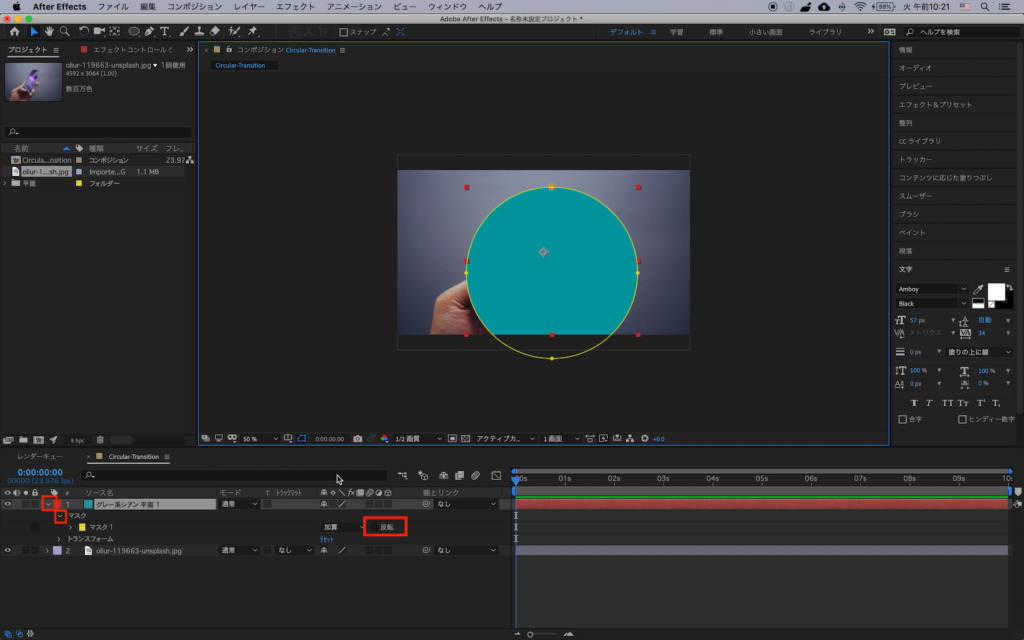Select oliur-1...sh.jpg in the project panel
This screenshot has height=640, width=1024.
[46, 171]
